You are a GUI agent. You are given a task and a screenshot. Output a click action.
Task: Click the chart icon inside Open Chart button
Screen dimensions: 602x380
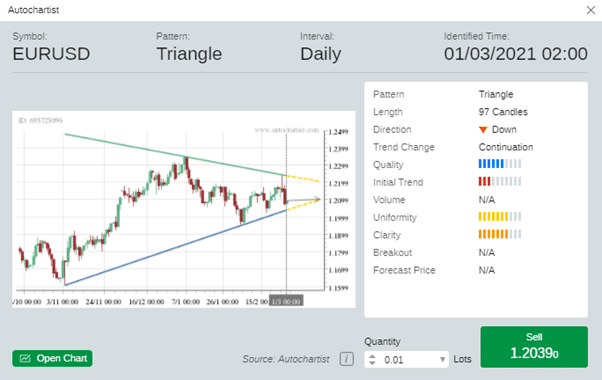[x=25, y=359]
